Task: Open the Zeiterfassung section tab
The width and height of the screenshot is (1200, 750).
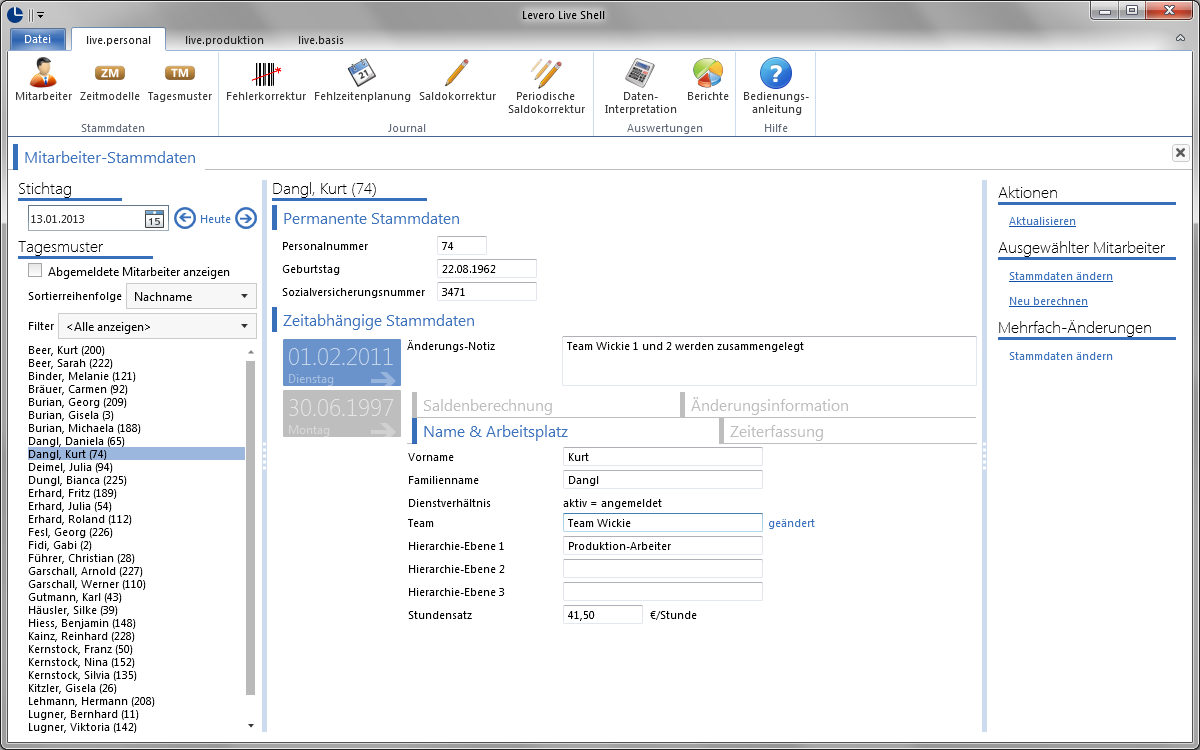Action: [x=776, y=432]
